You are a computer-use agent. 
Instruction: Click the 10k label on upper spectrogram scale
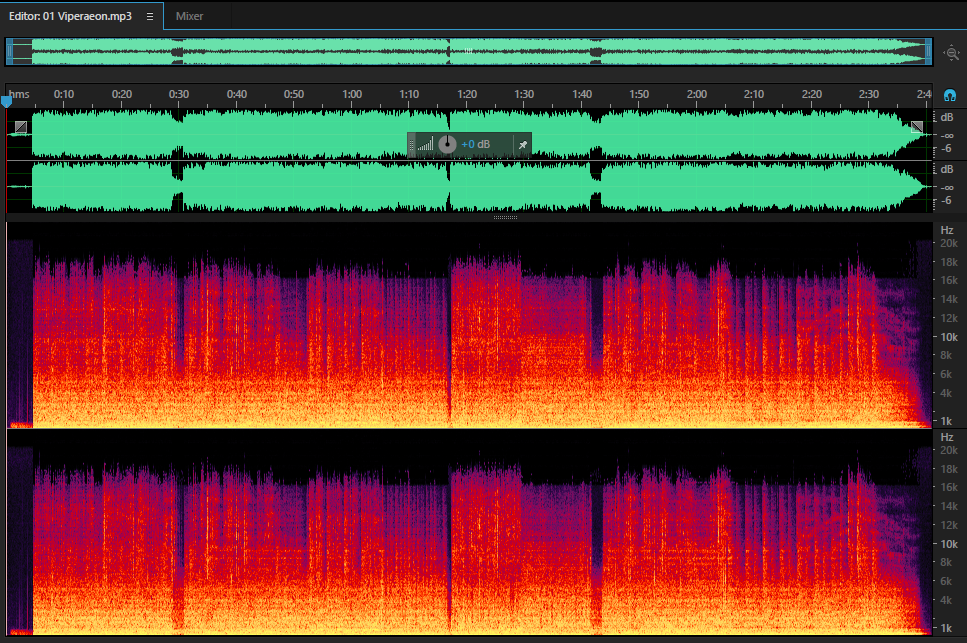948,337
